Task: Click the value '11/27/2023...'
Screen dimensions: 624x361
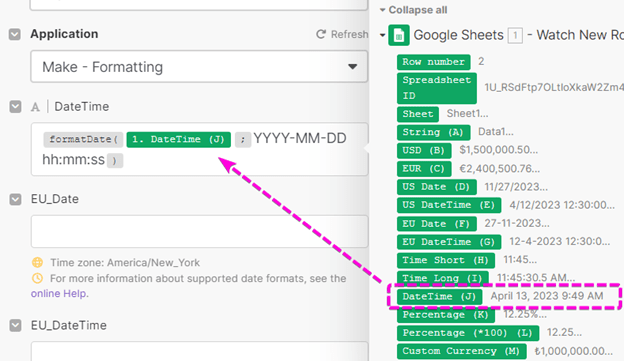Action: click(x=516, y=187)
